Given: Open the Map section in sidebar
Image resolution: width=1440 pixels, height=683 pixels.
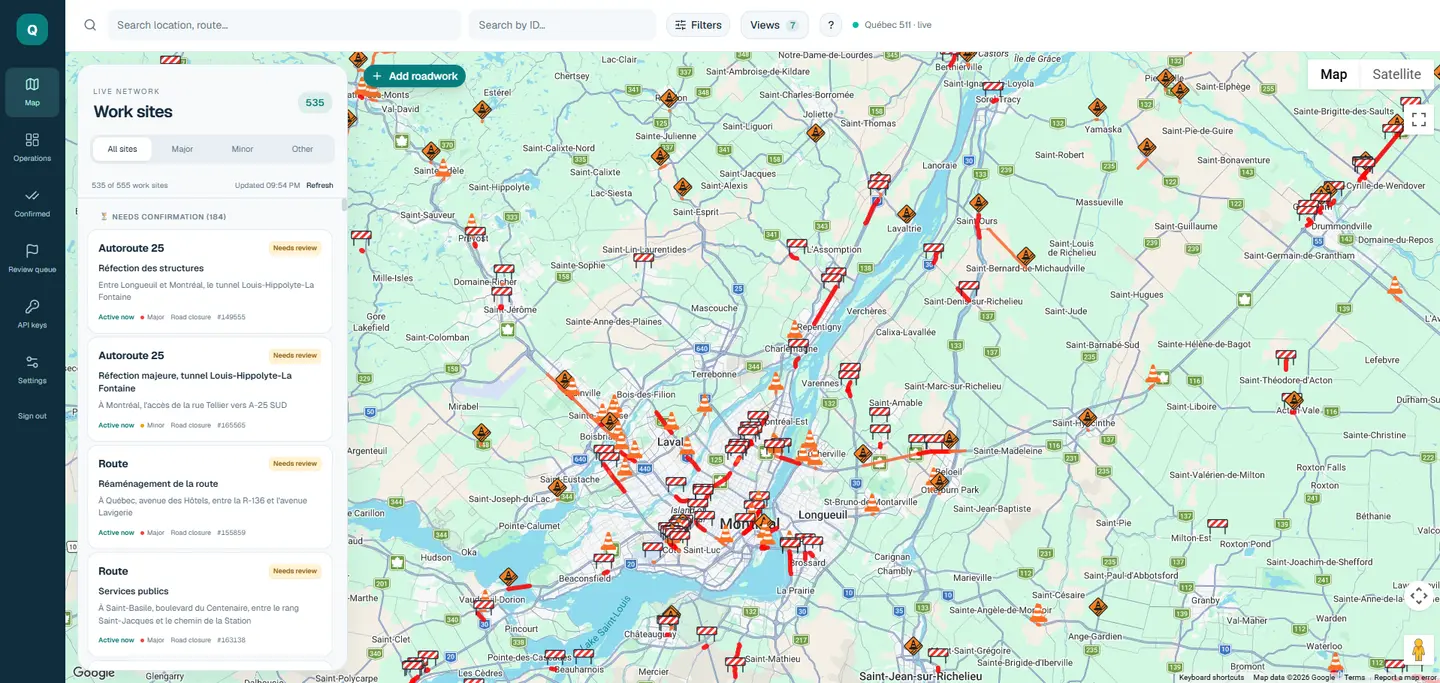Looking at the screenshot, I should [32, 92].
